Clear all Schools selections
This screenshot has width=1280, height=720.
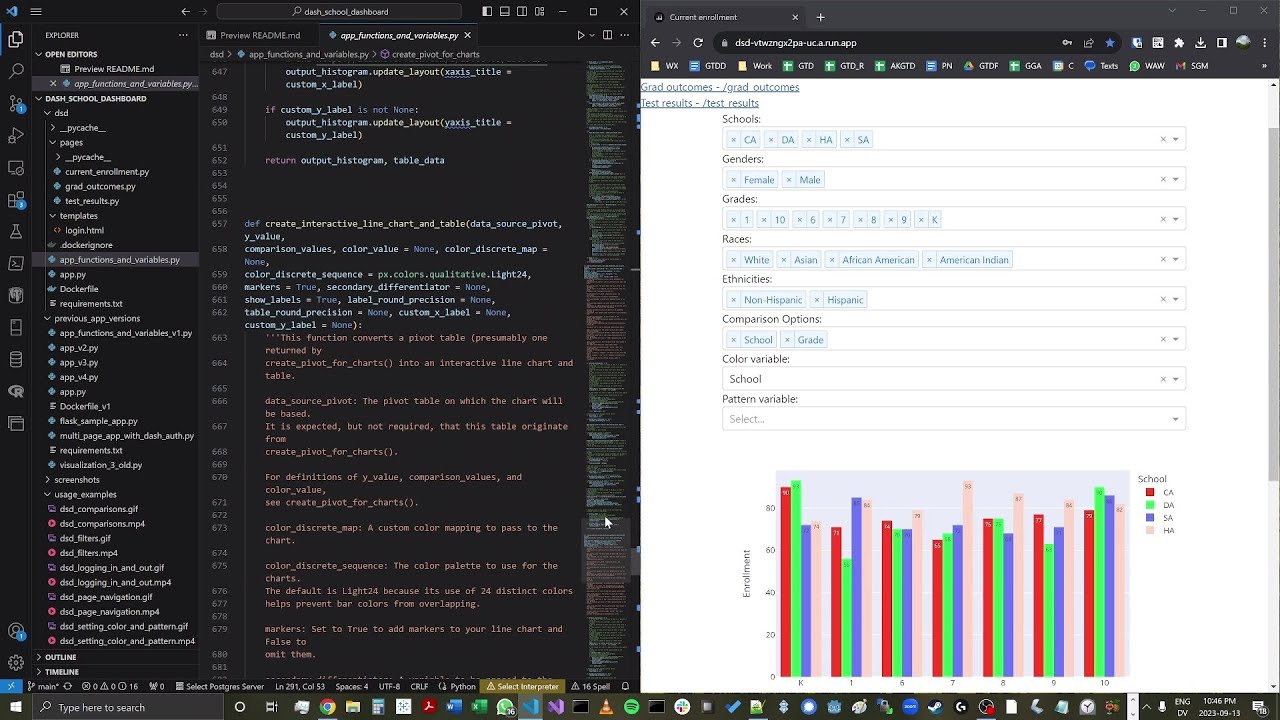tap(1163, 140)
